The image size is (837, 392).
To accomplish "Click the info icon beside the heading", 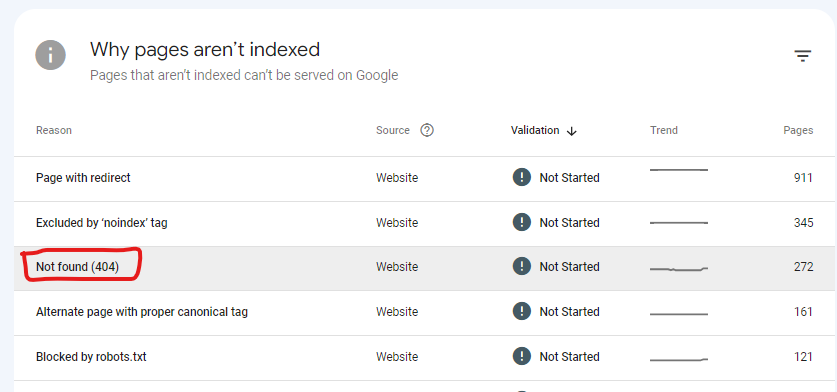I will point(51,55).
